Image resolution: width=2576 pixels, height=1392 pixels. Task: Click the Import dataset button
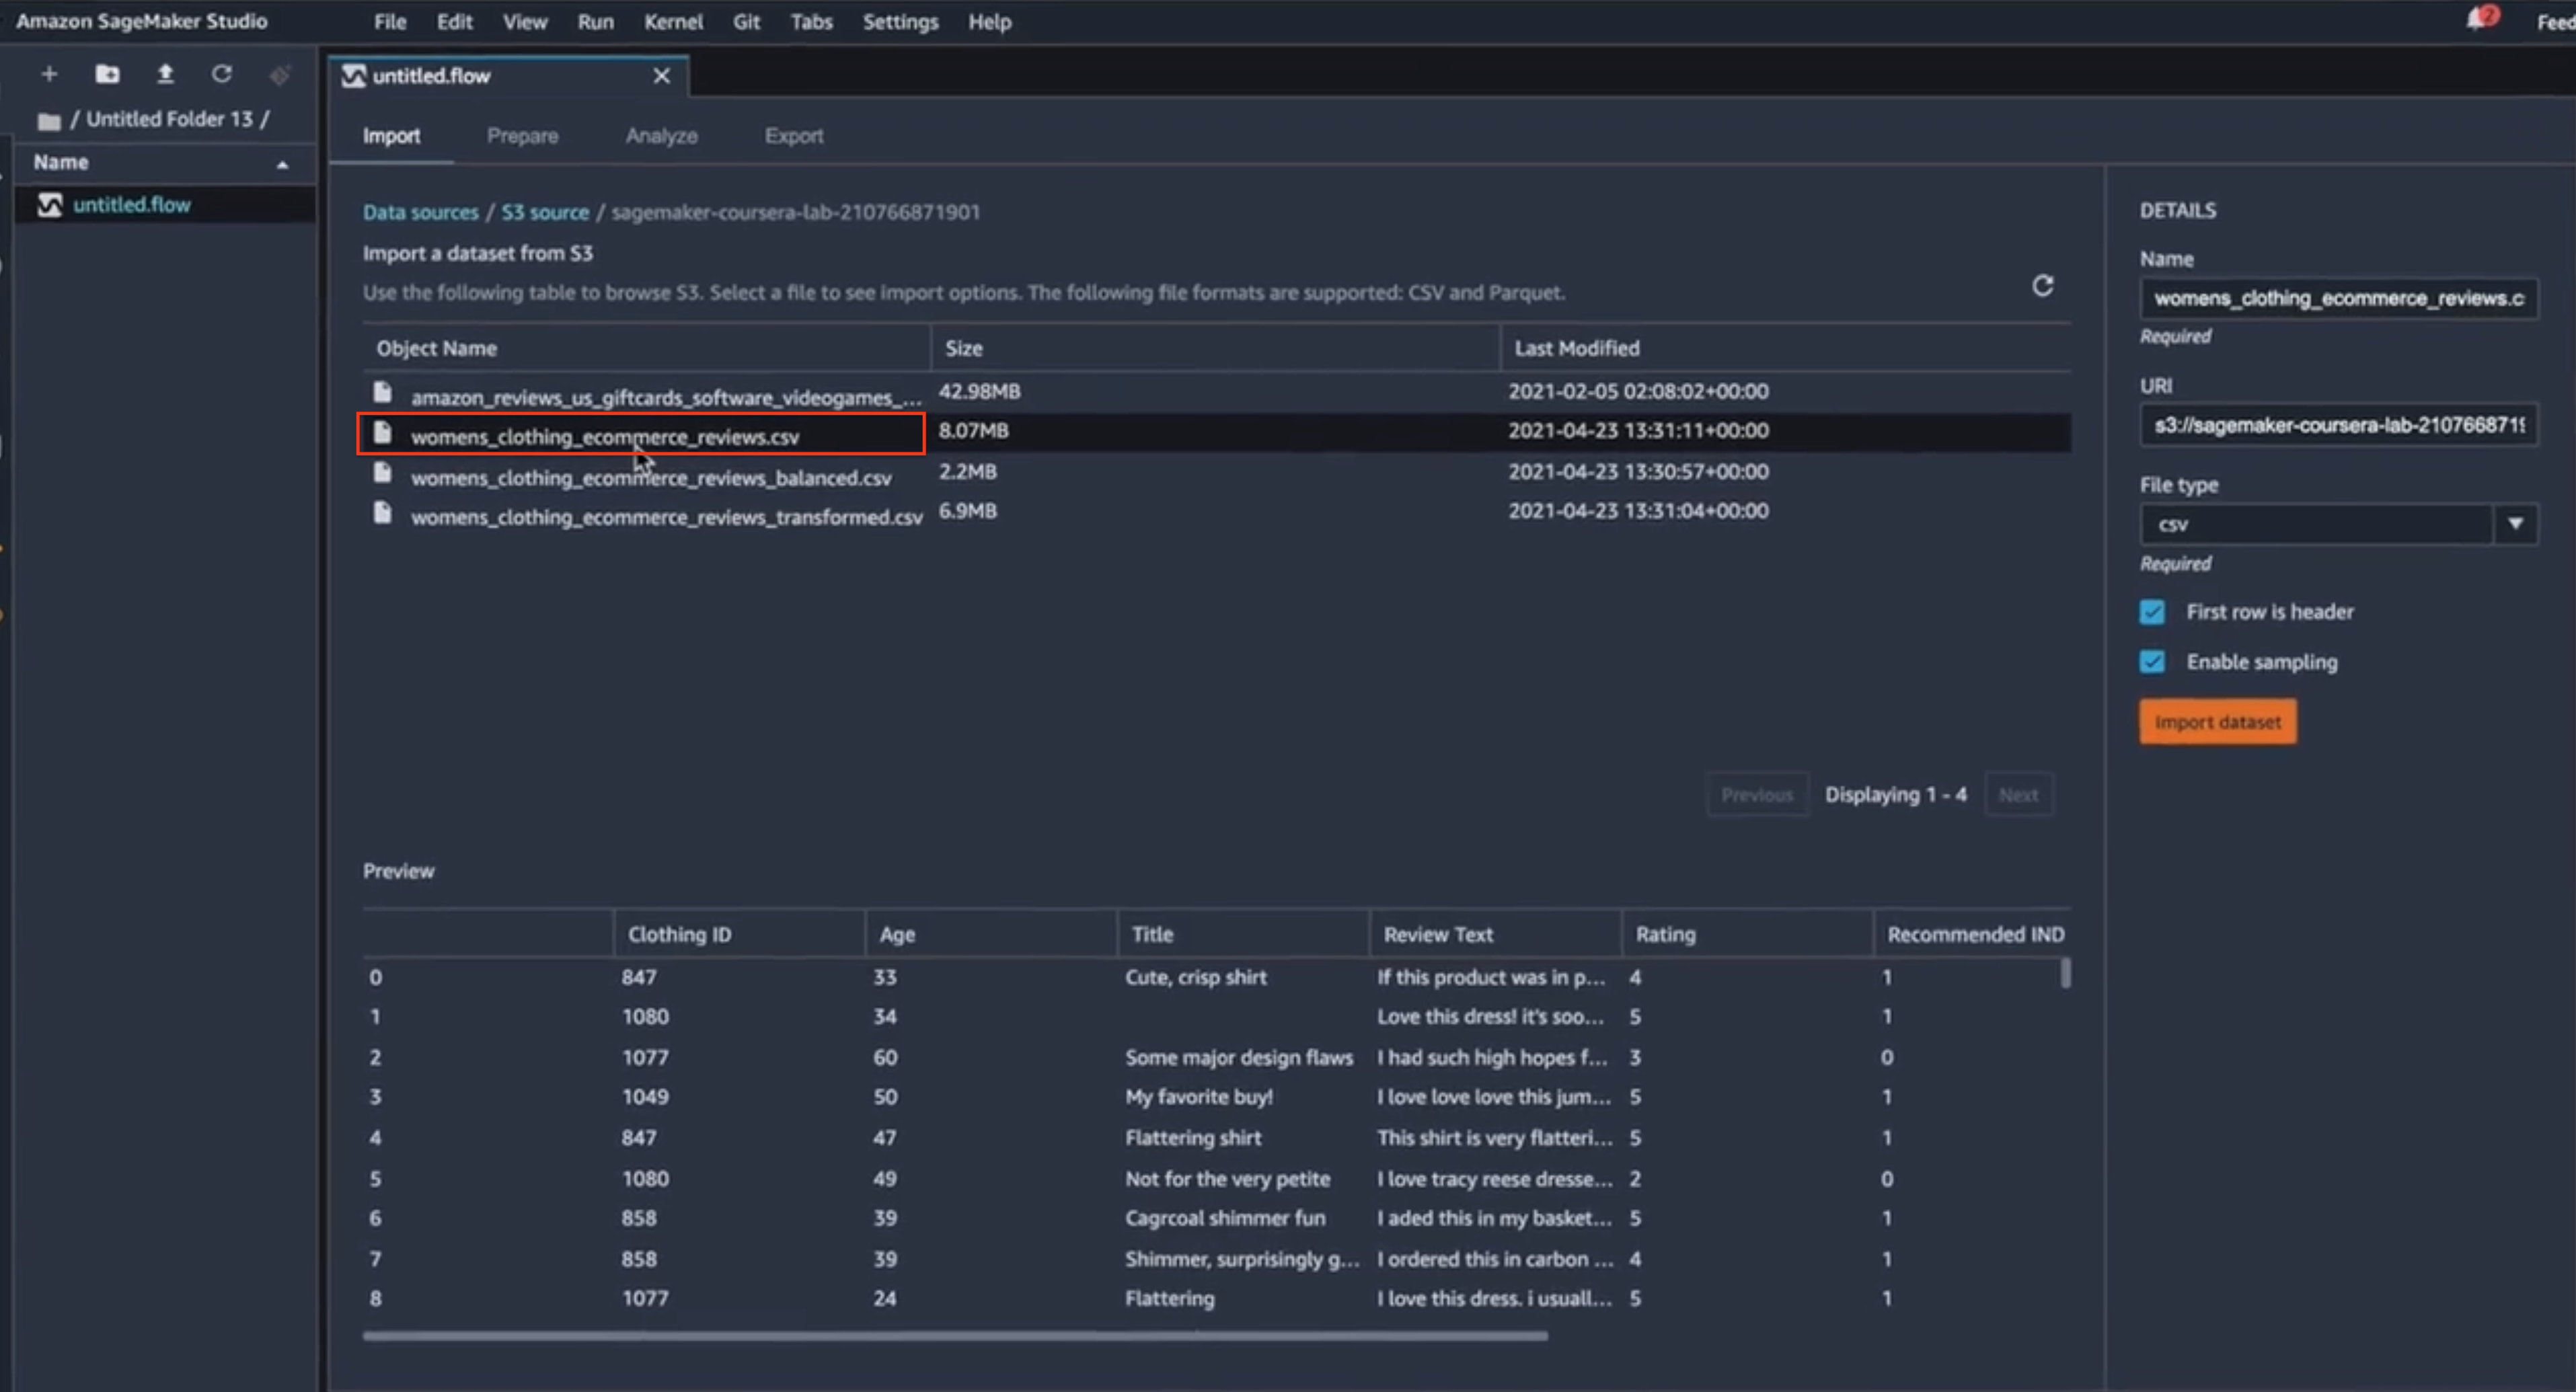(2217, 722)
